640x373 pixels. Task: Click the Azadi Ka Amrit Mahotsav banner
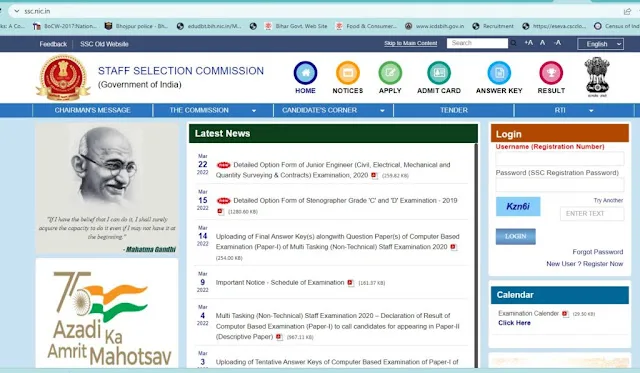107,313
